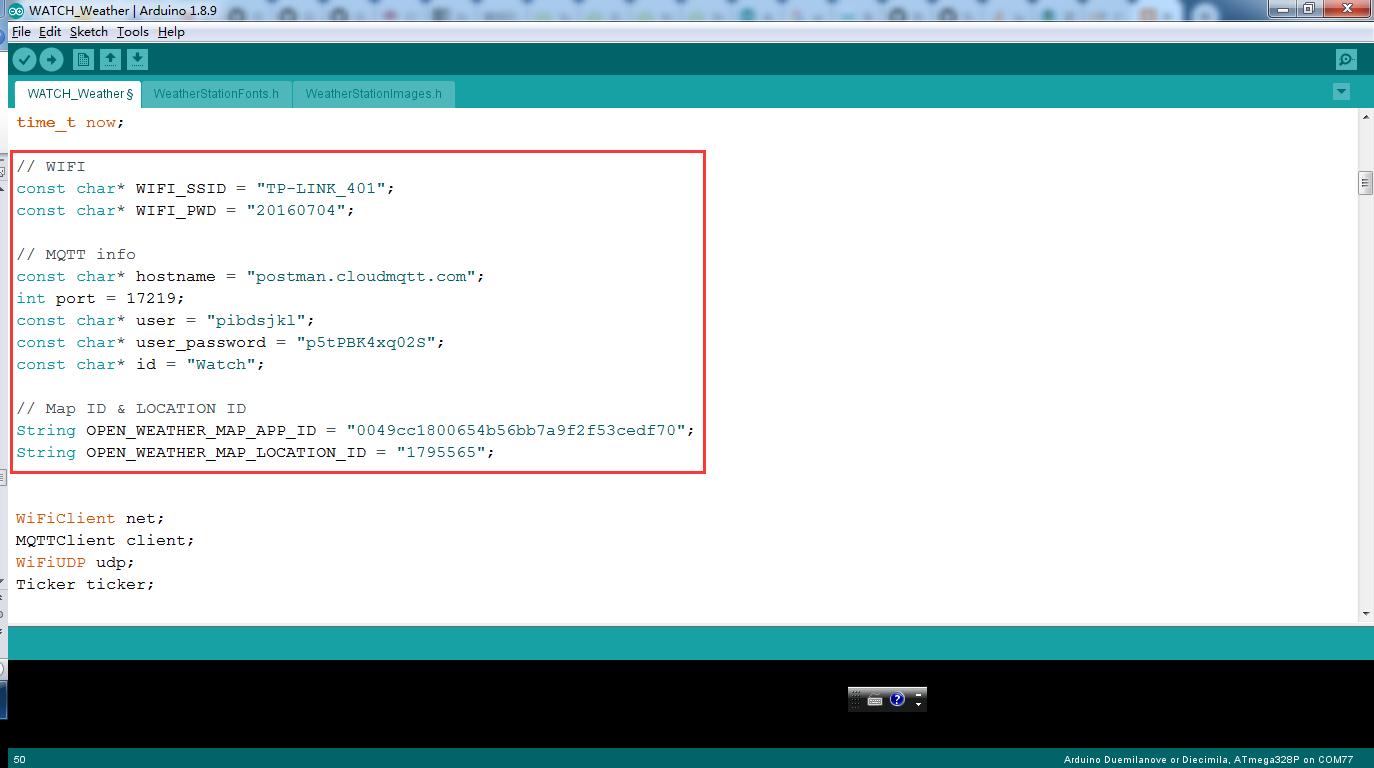Open a sketch using the Open icon
Viewport: 1374px width, 768px height.
tap(111, 60)
